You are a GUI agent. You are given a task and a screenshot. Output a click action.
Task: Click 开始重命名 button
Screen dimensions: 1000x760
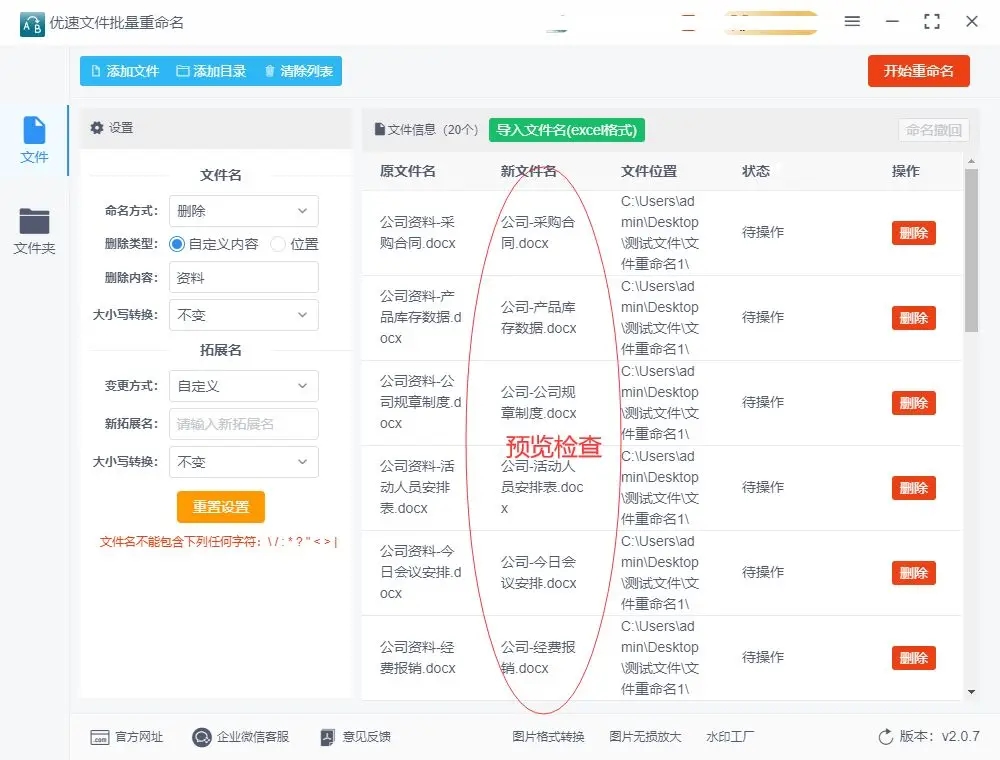pyautogui.click(x=918, y=71)
